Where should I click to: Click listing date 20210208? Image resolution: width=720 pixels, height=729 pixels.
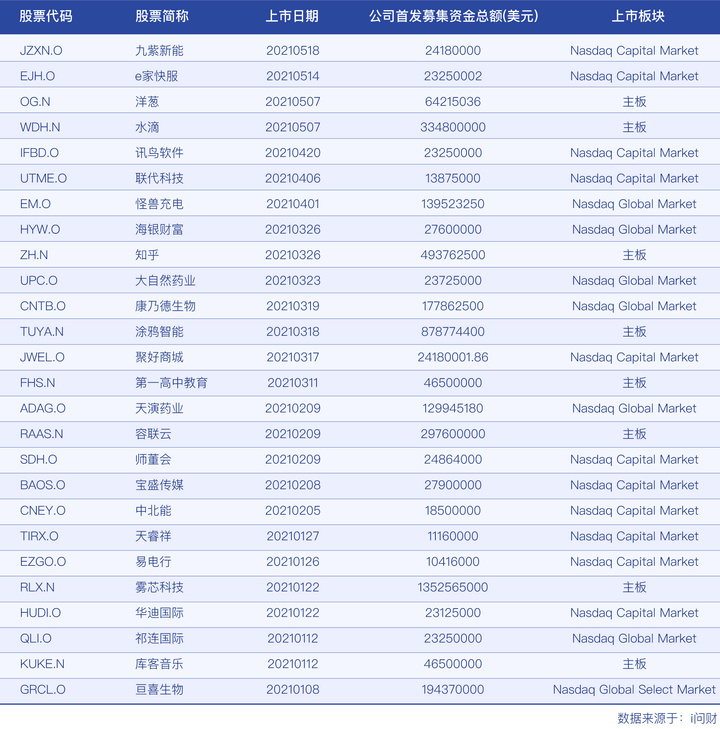(293, 485)
